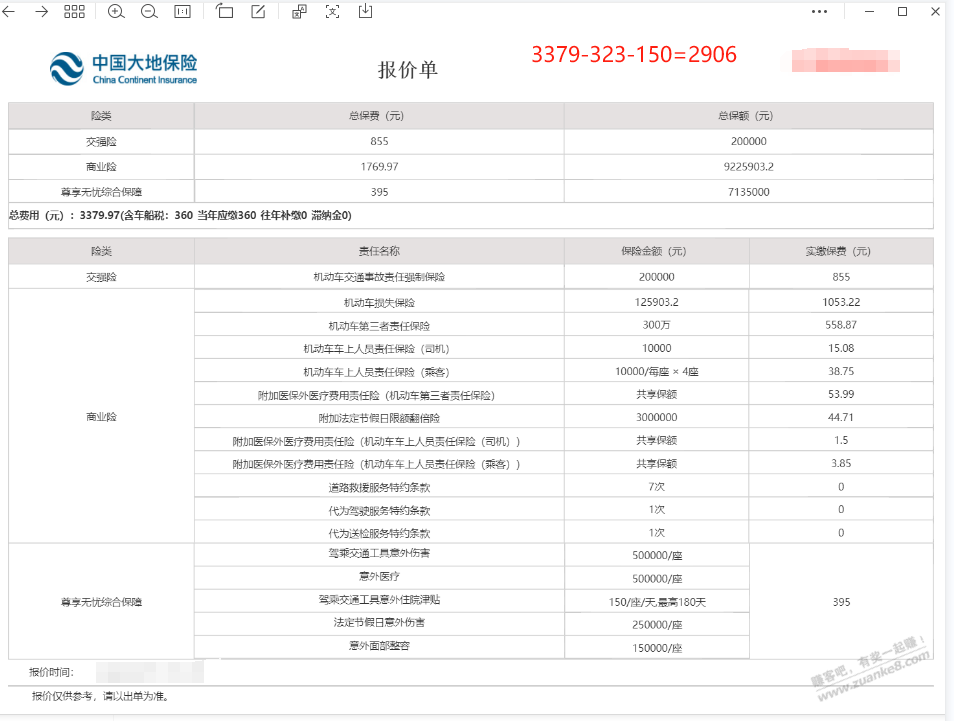This screenshot has width=954, height=721.
Task: Click the China Continent Insurance logo
Action: tap(124, 69)
